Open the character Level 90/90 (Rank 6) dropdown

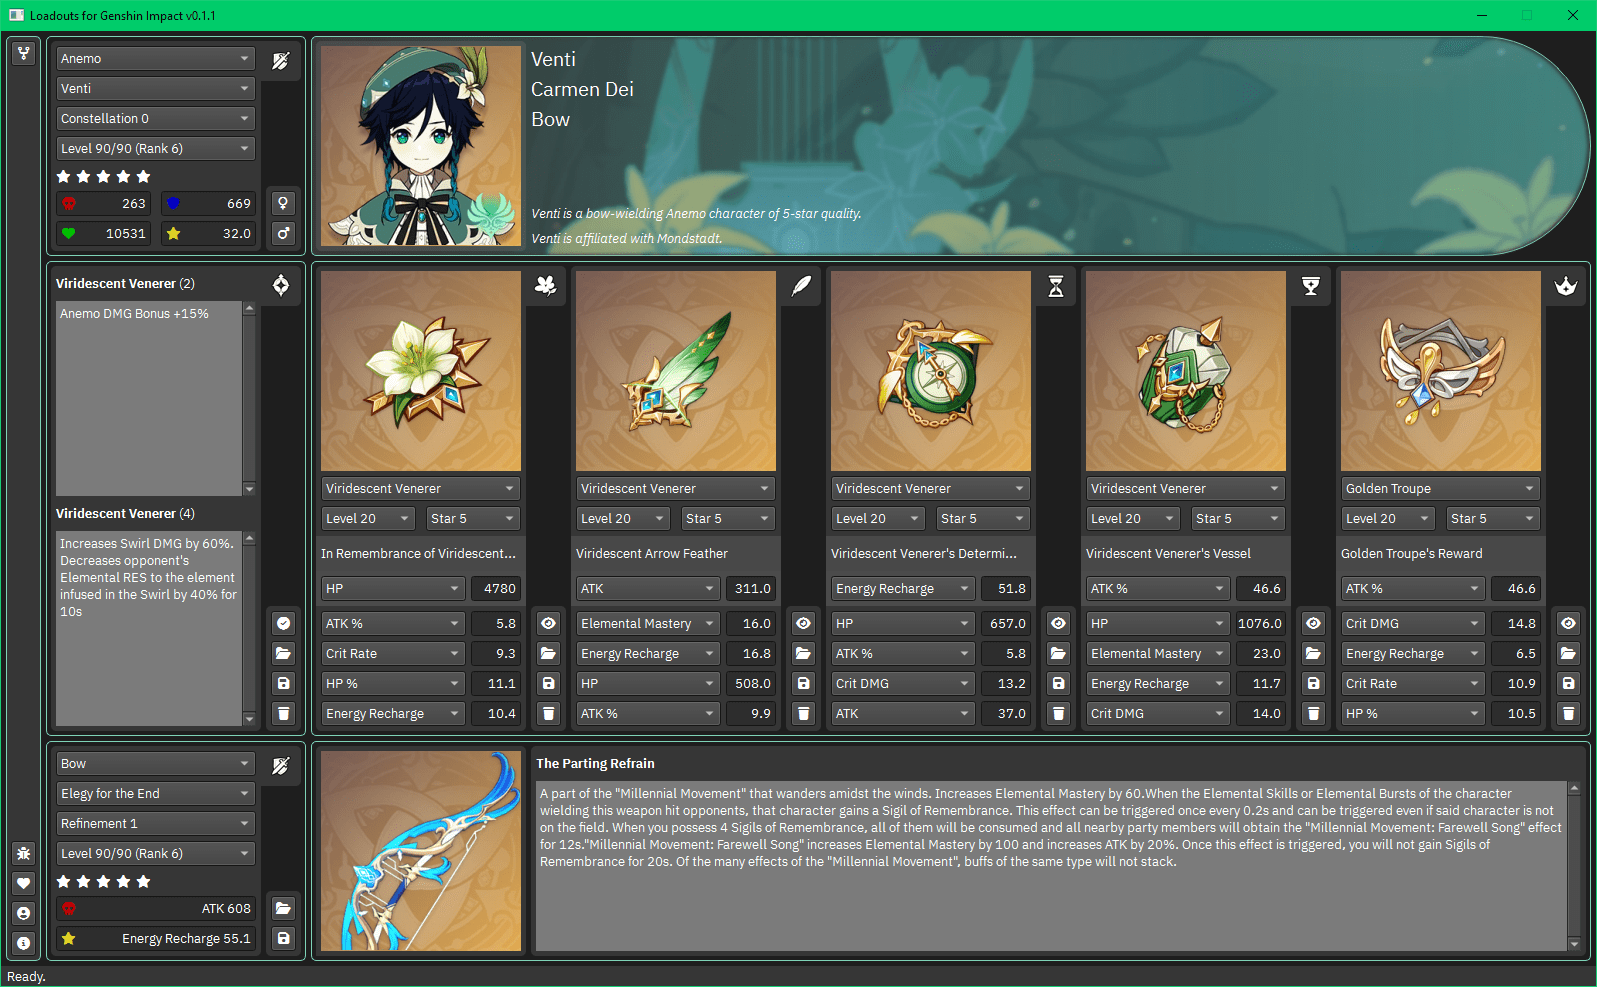click(155, 148)
